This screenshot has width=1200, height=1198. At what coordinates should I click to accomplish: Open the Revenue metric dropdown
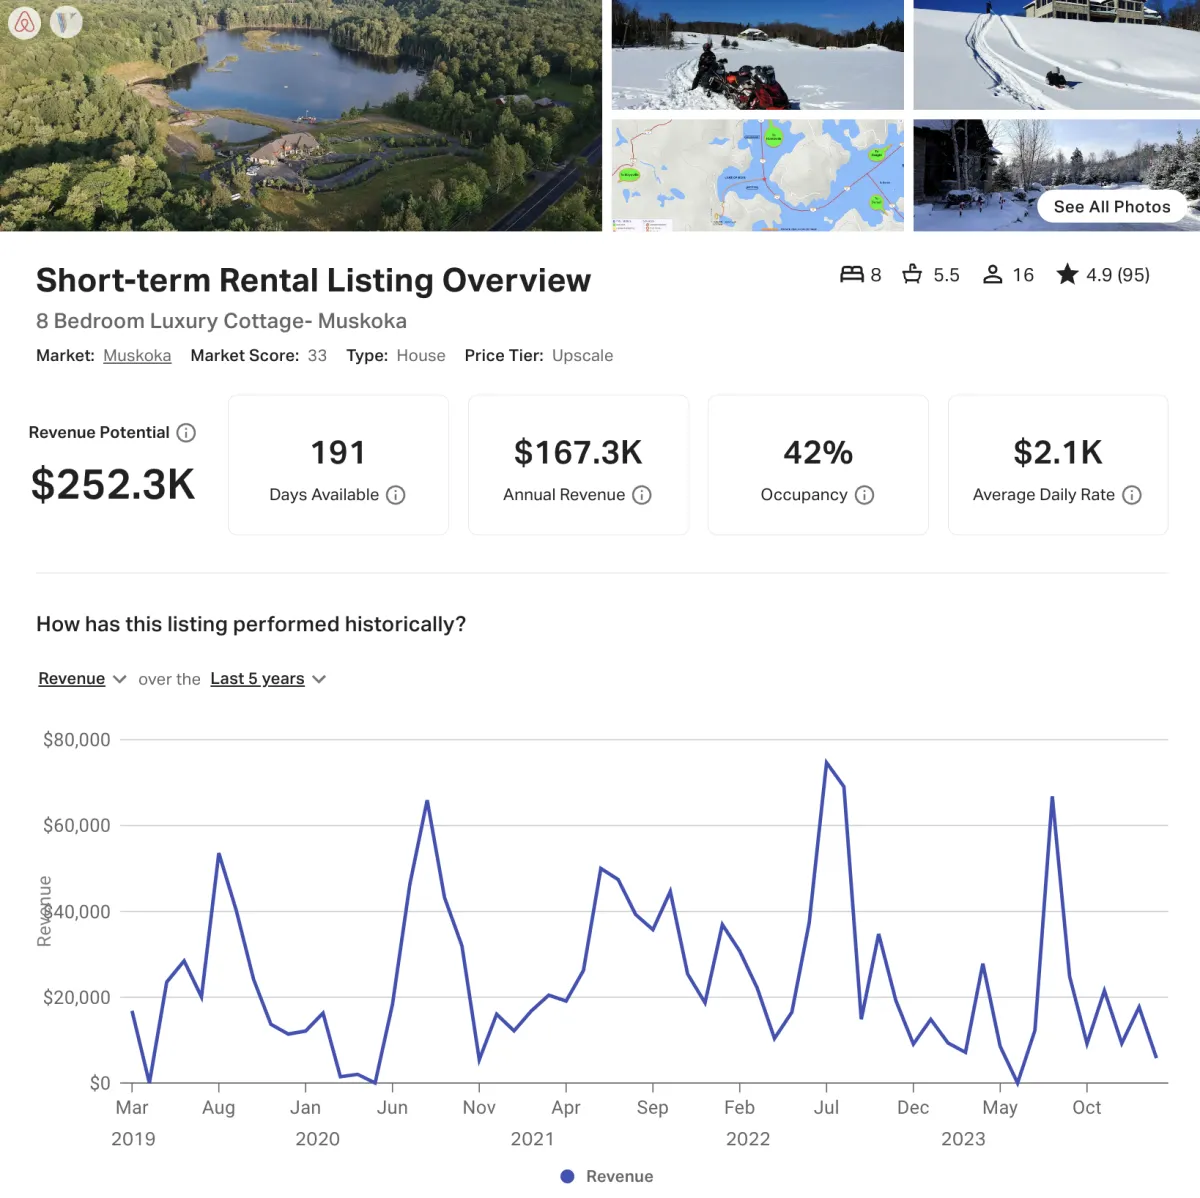point(82,679)
